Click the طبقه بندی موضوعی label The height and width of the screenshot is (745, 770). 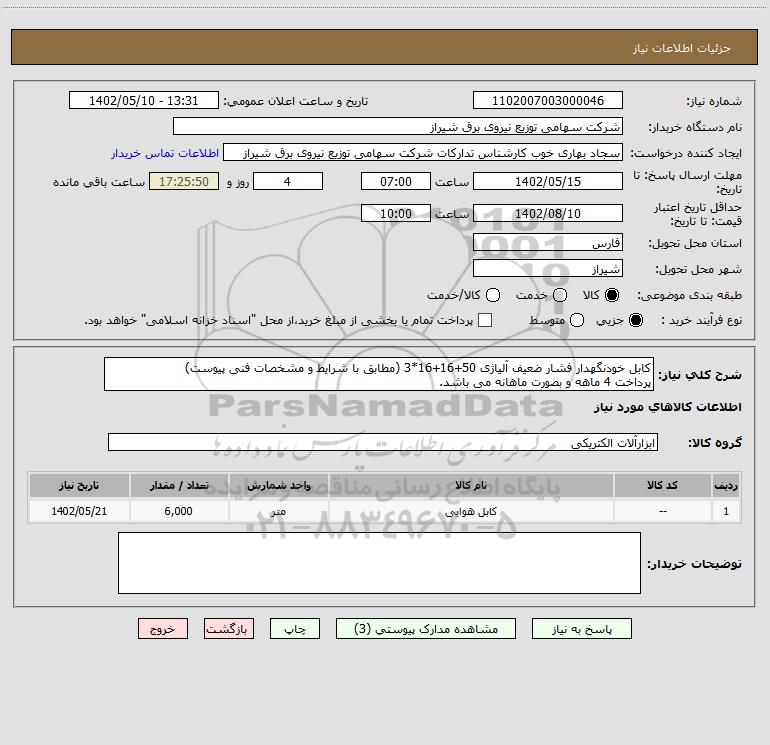click(x=689, y=296)
